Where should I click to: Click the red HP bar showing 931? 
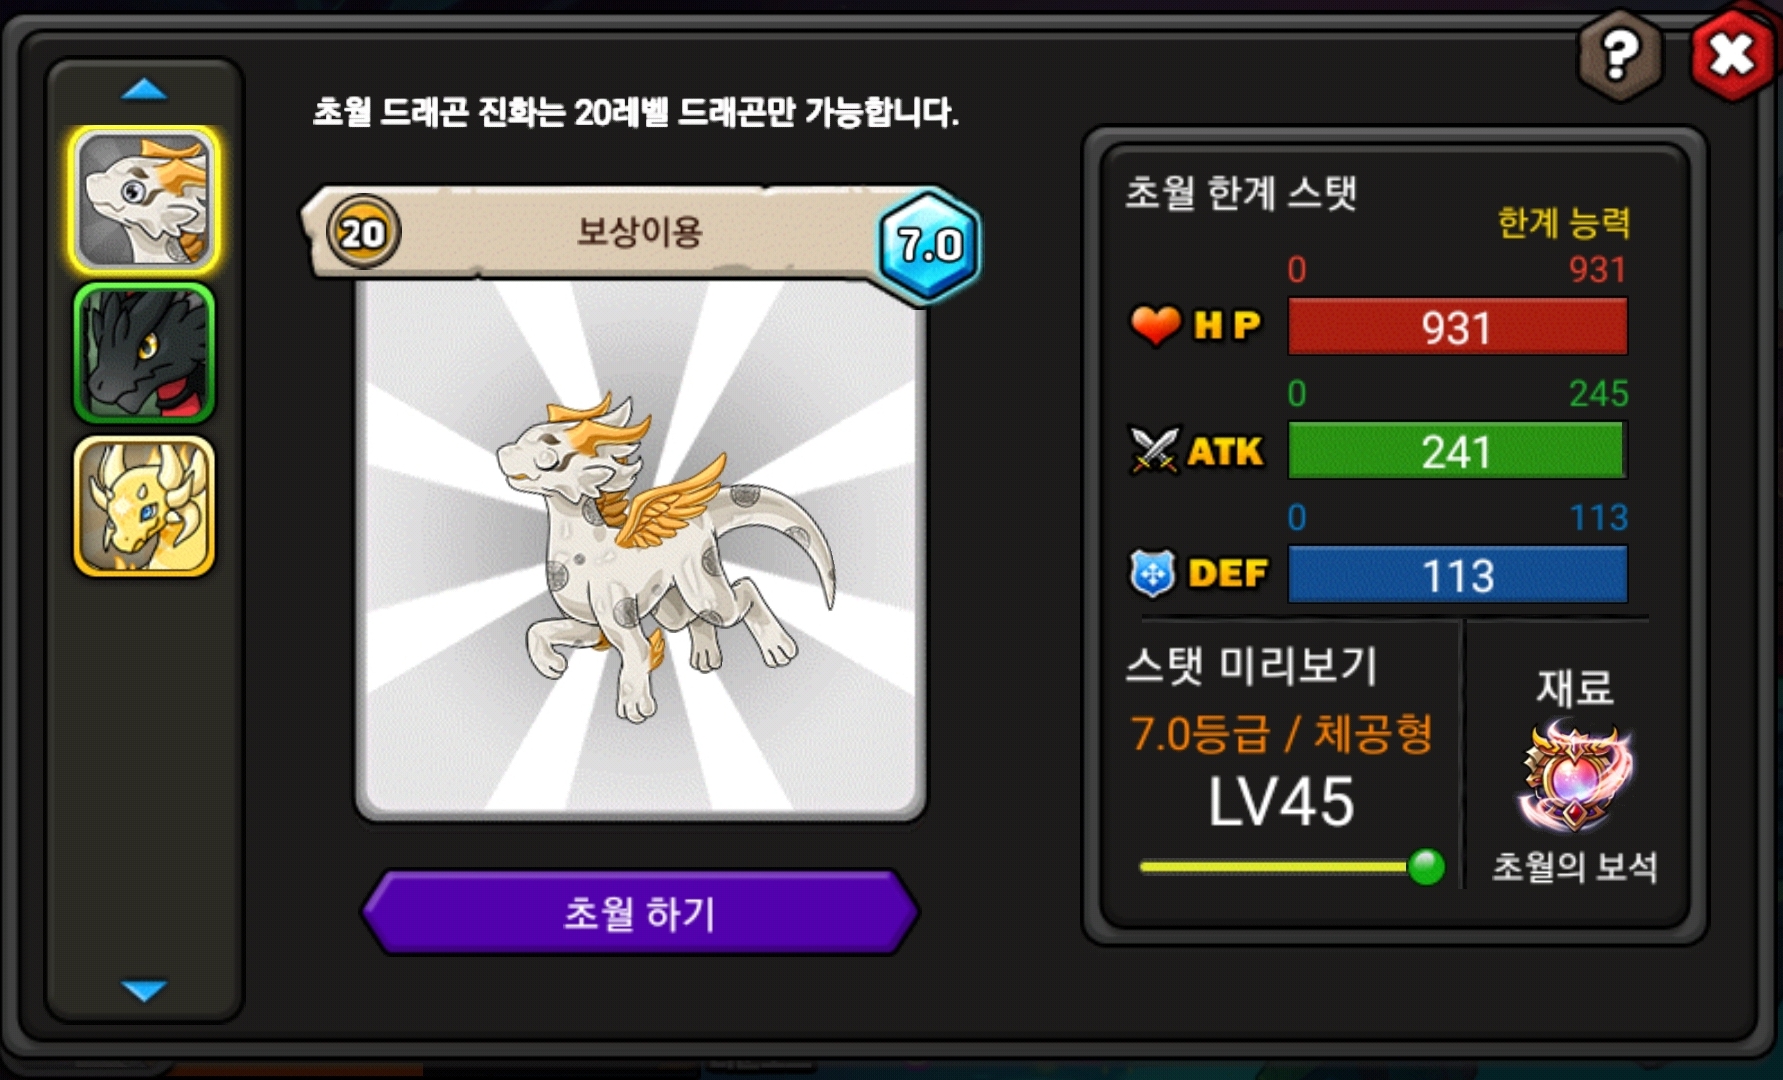tap(1457, 326)
